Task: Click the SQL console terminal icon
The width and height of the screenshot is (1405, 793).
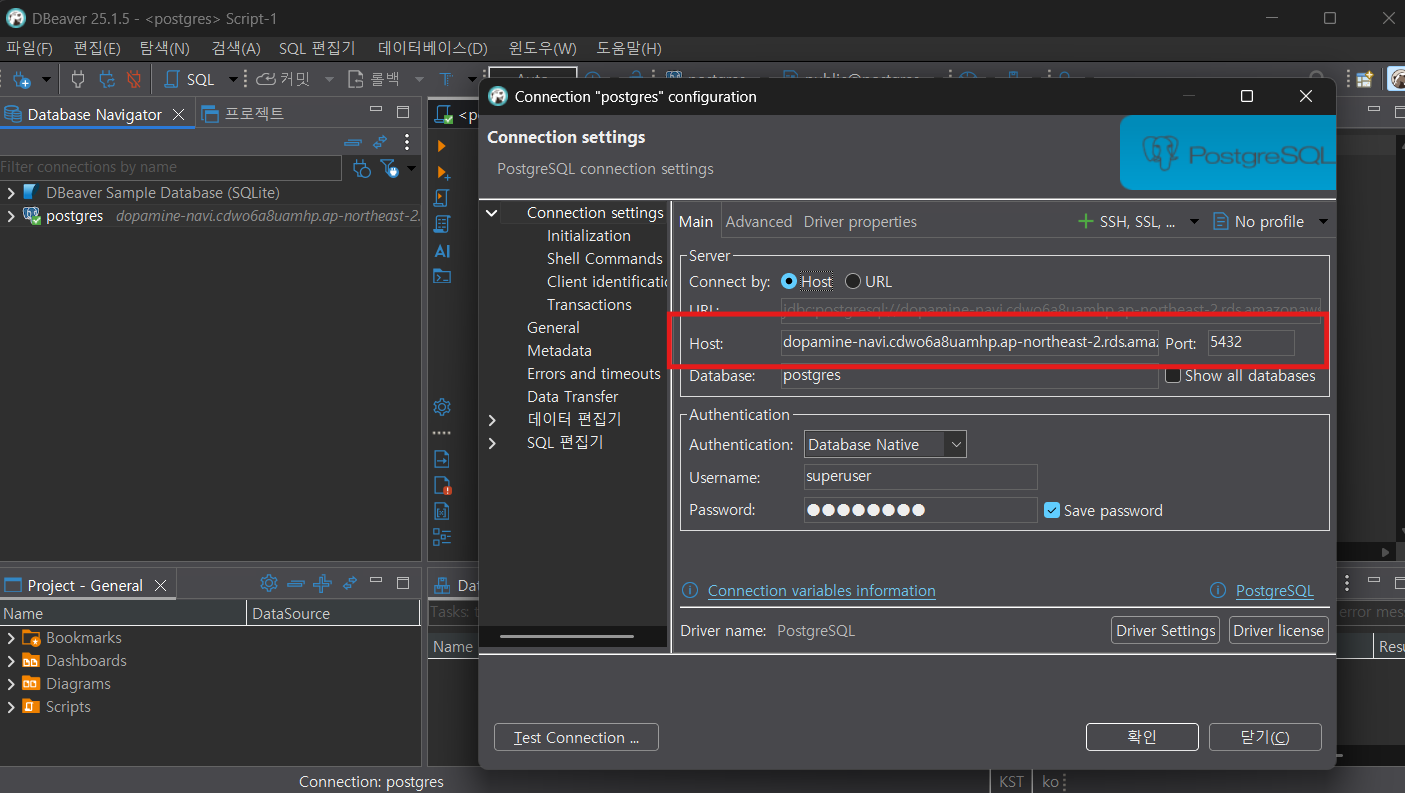Action: (442, 277)
